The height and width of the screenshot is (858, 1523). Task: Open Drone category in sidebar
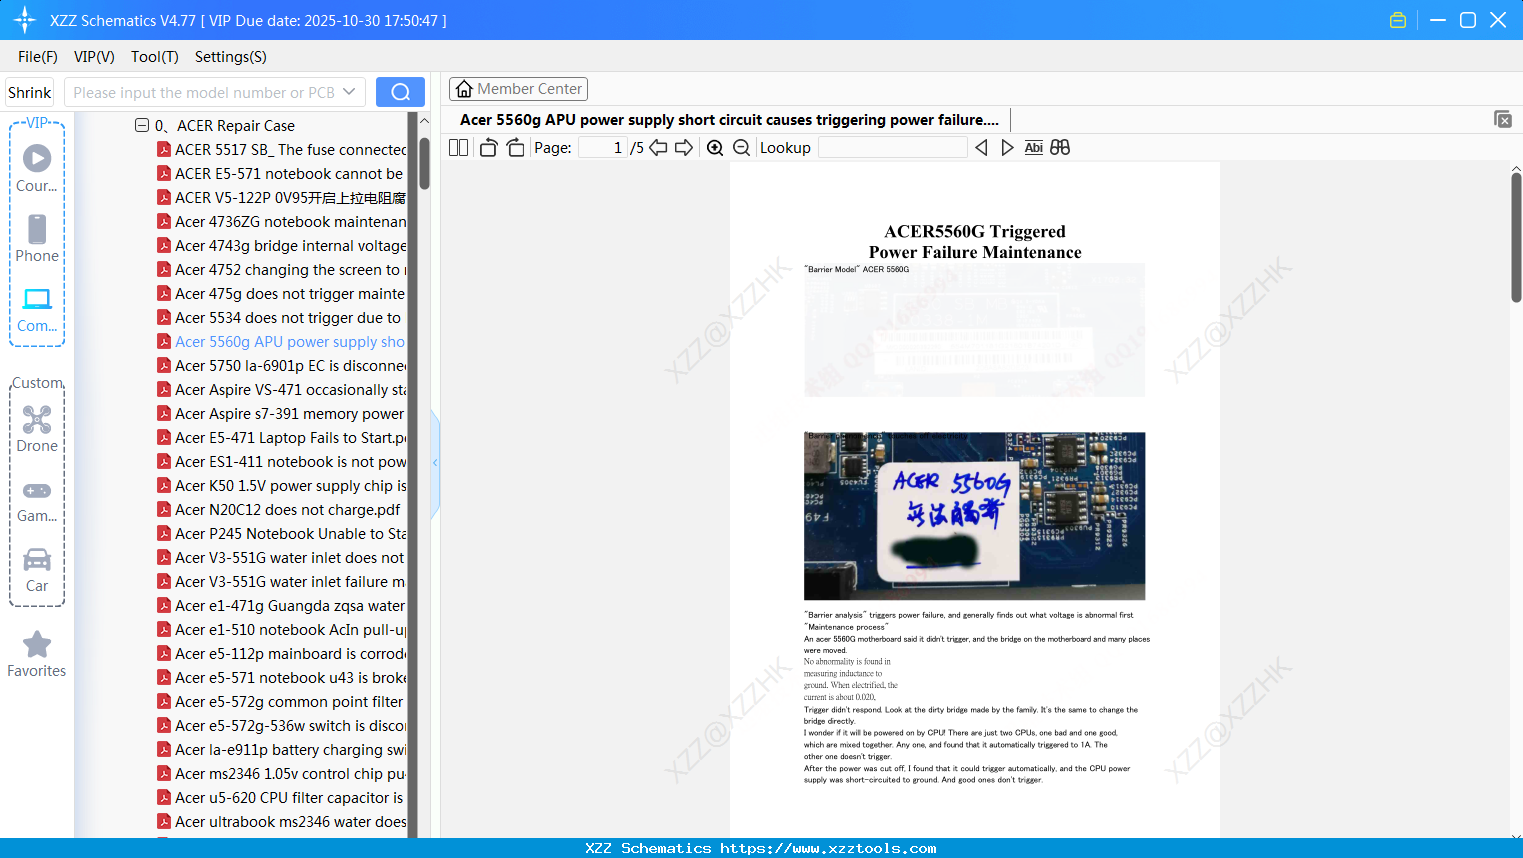pyautogui.click(x=37, y=429)
